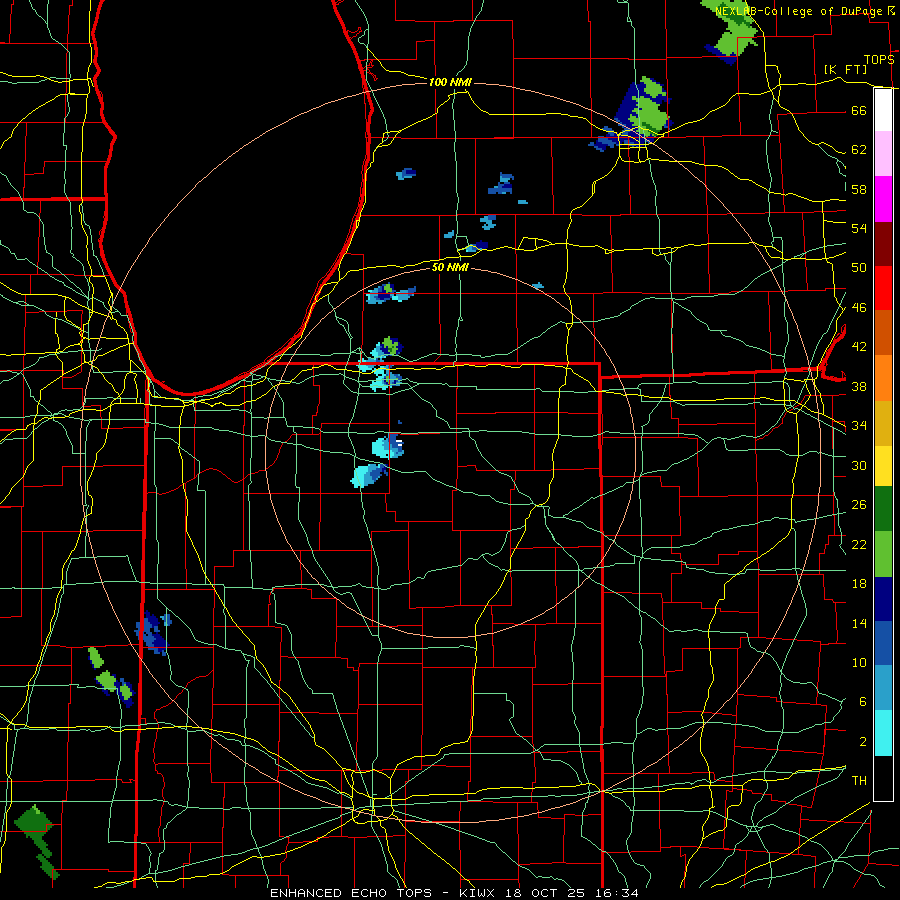The width and height of the screenshot is (900, 900).
Task: Click the 14 scale value
Action: coord(859,623)
